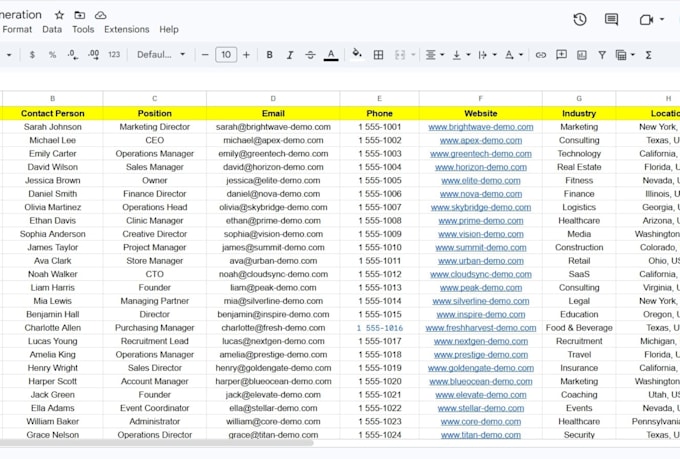Open vertical align dropdown

click(x=461, y=55)
